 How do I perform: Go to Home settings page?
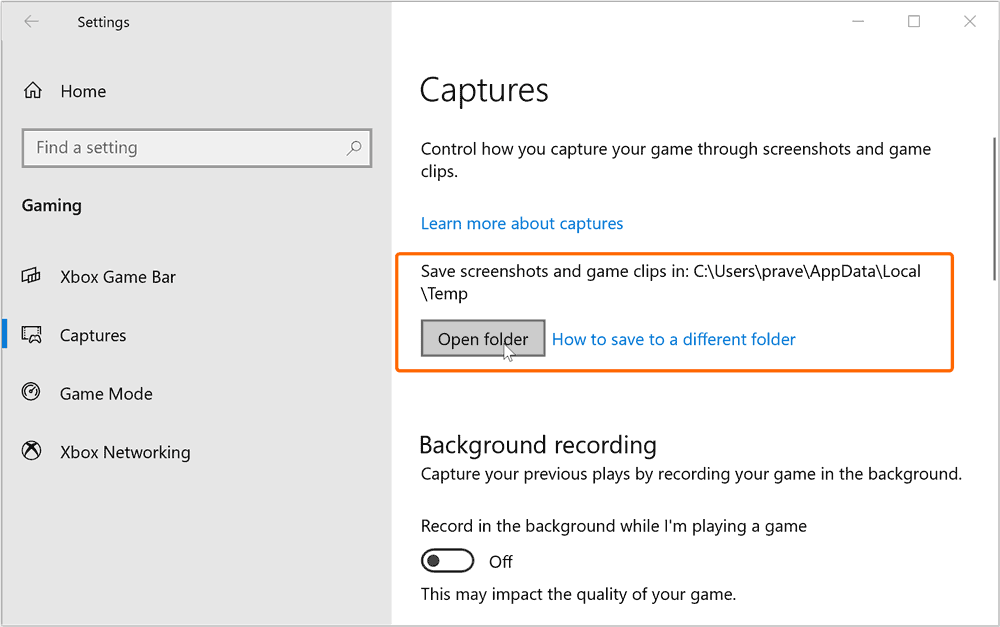(83, 91)
